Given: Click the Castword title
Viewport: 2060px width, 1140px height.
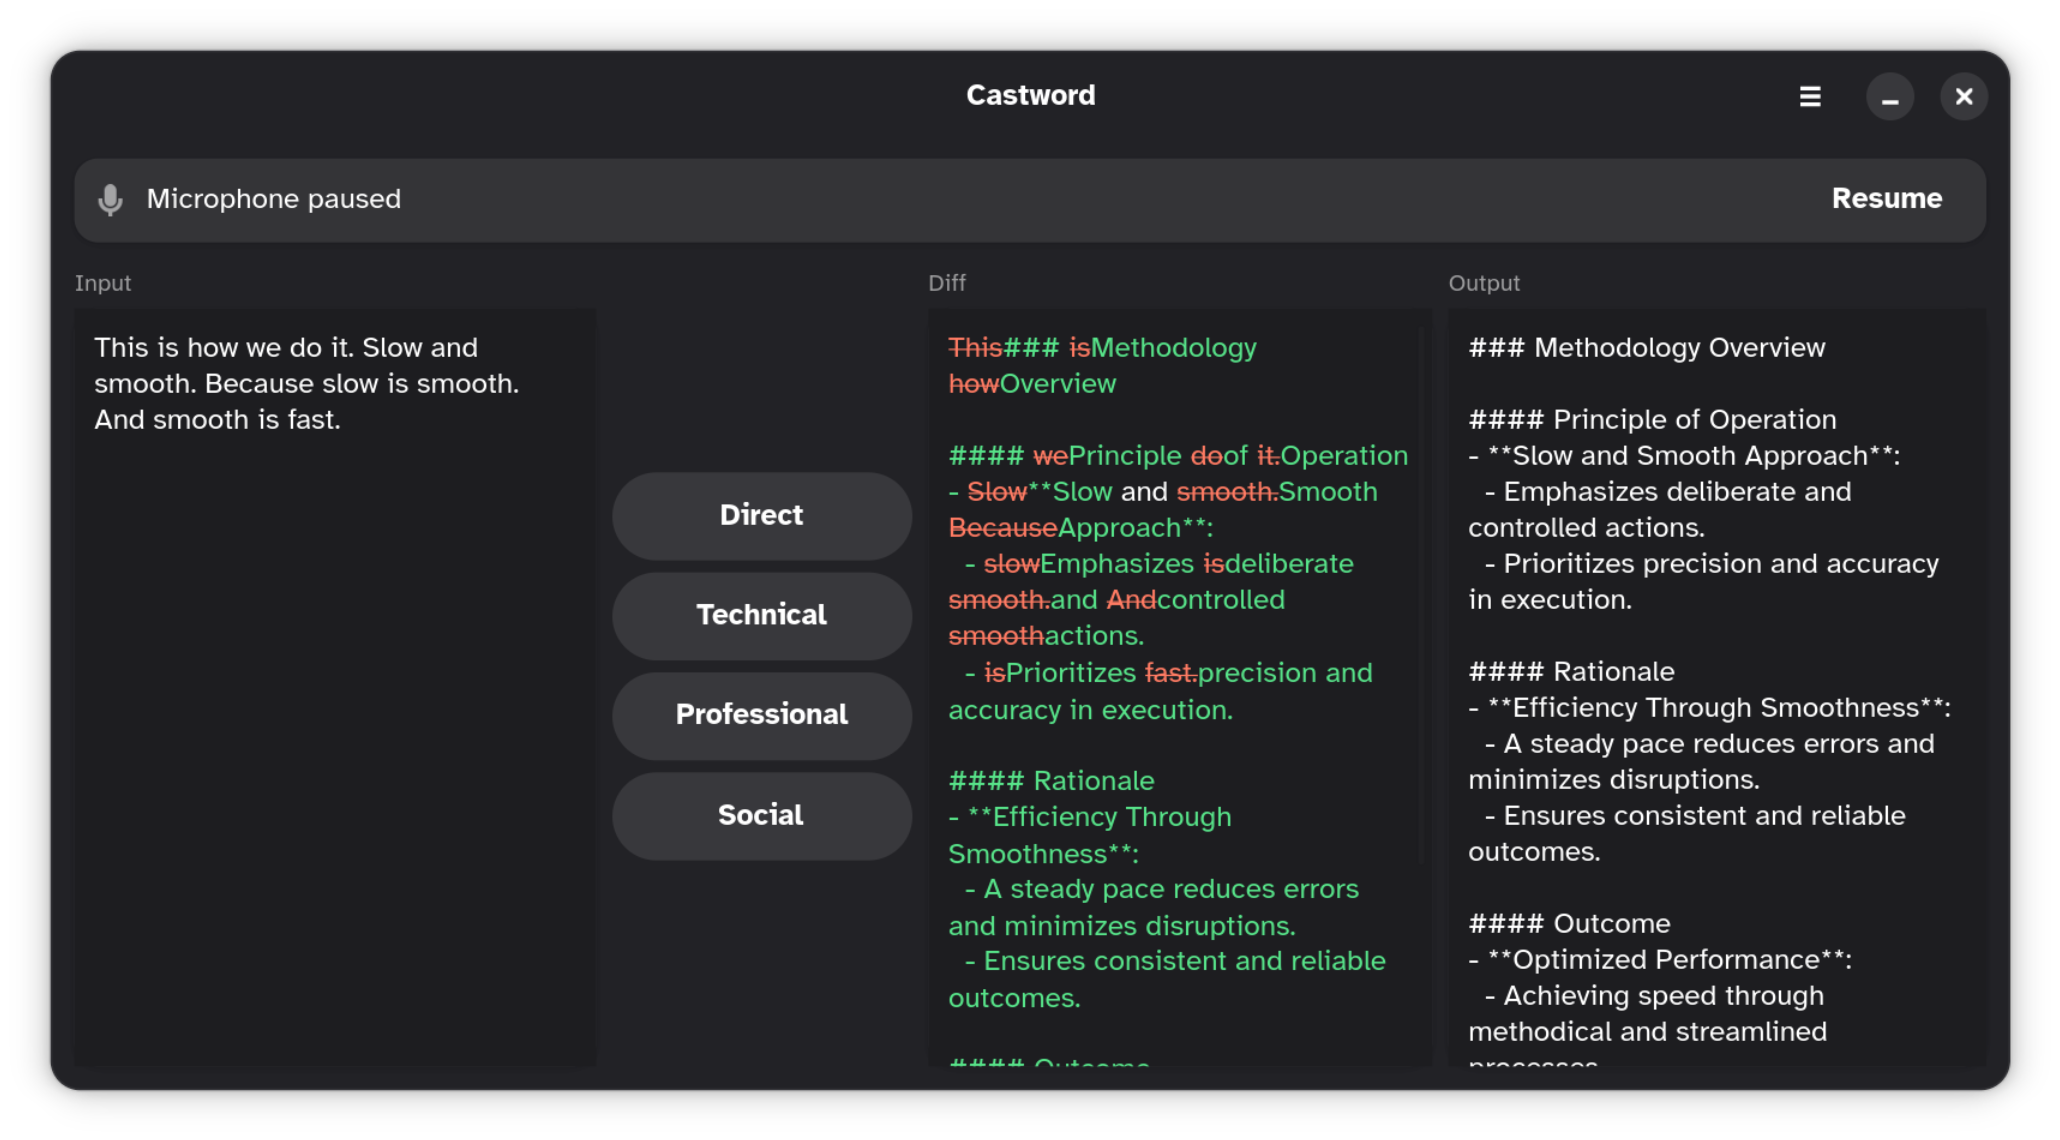Looking at the screenshot, I should click(1030, 95).
